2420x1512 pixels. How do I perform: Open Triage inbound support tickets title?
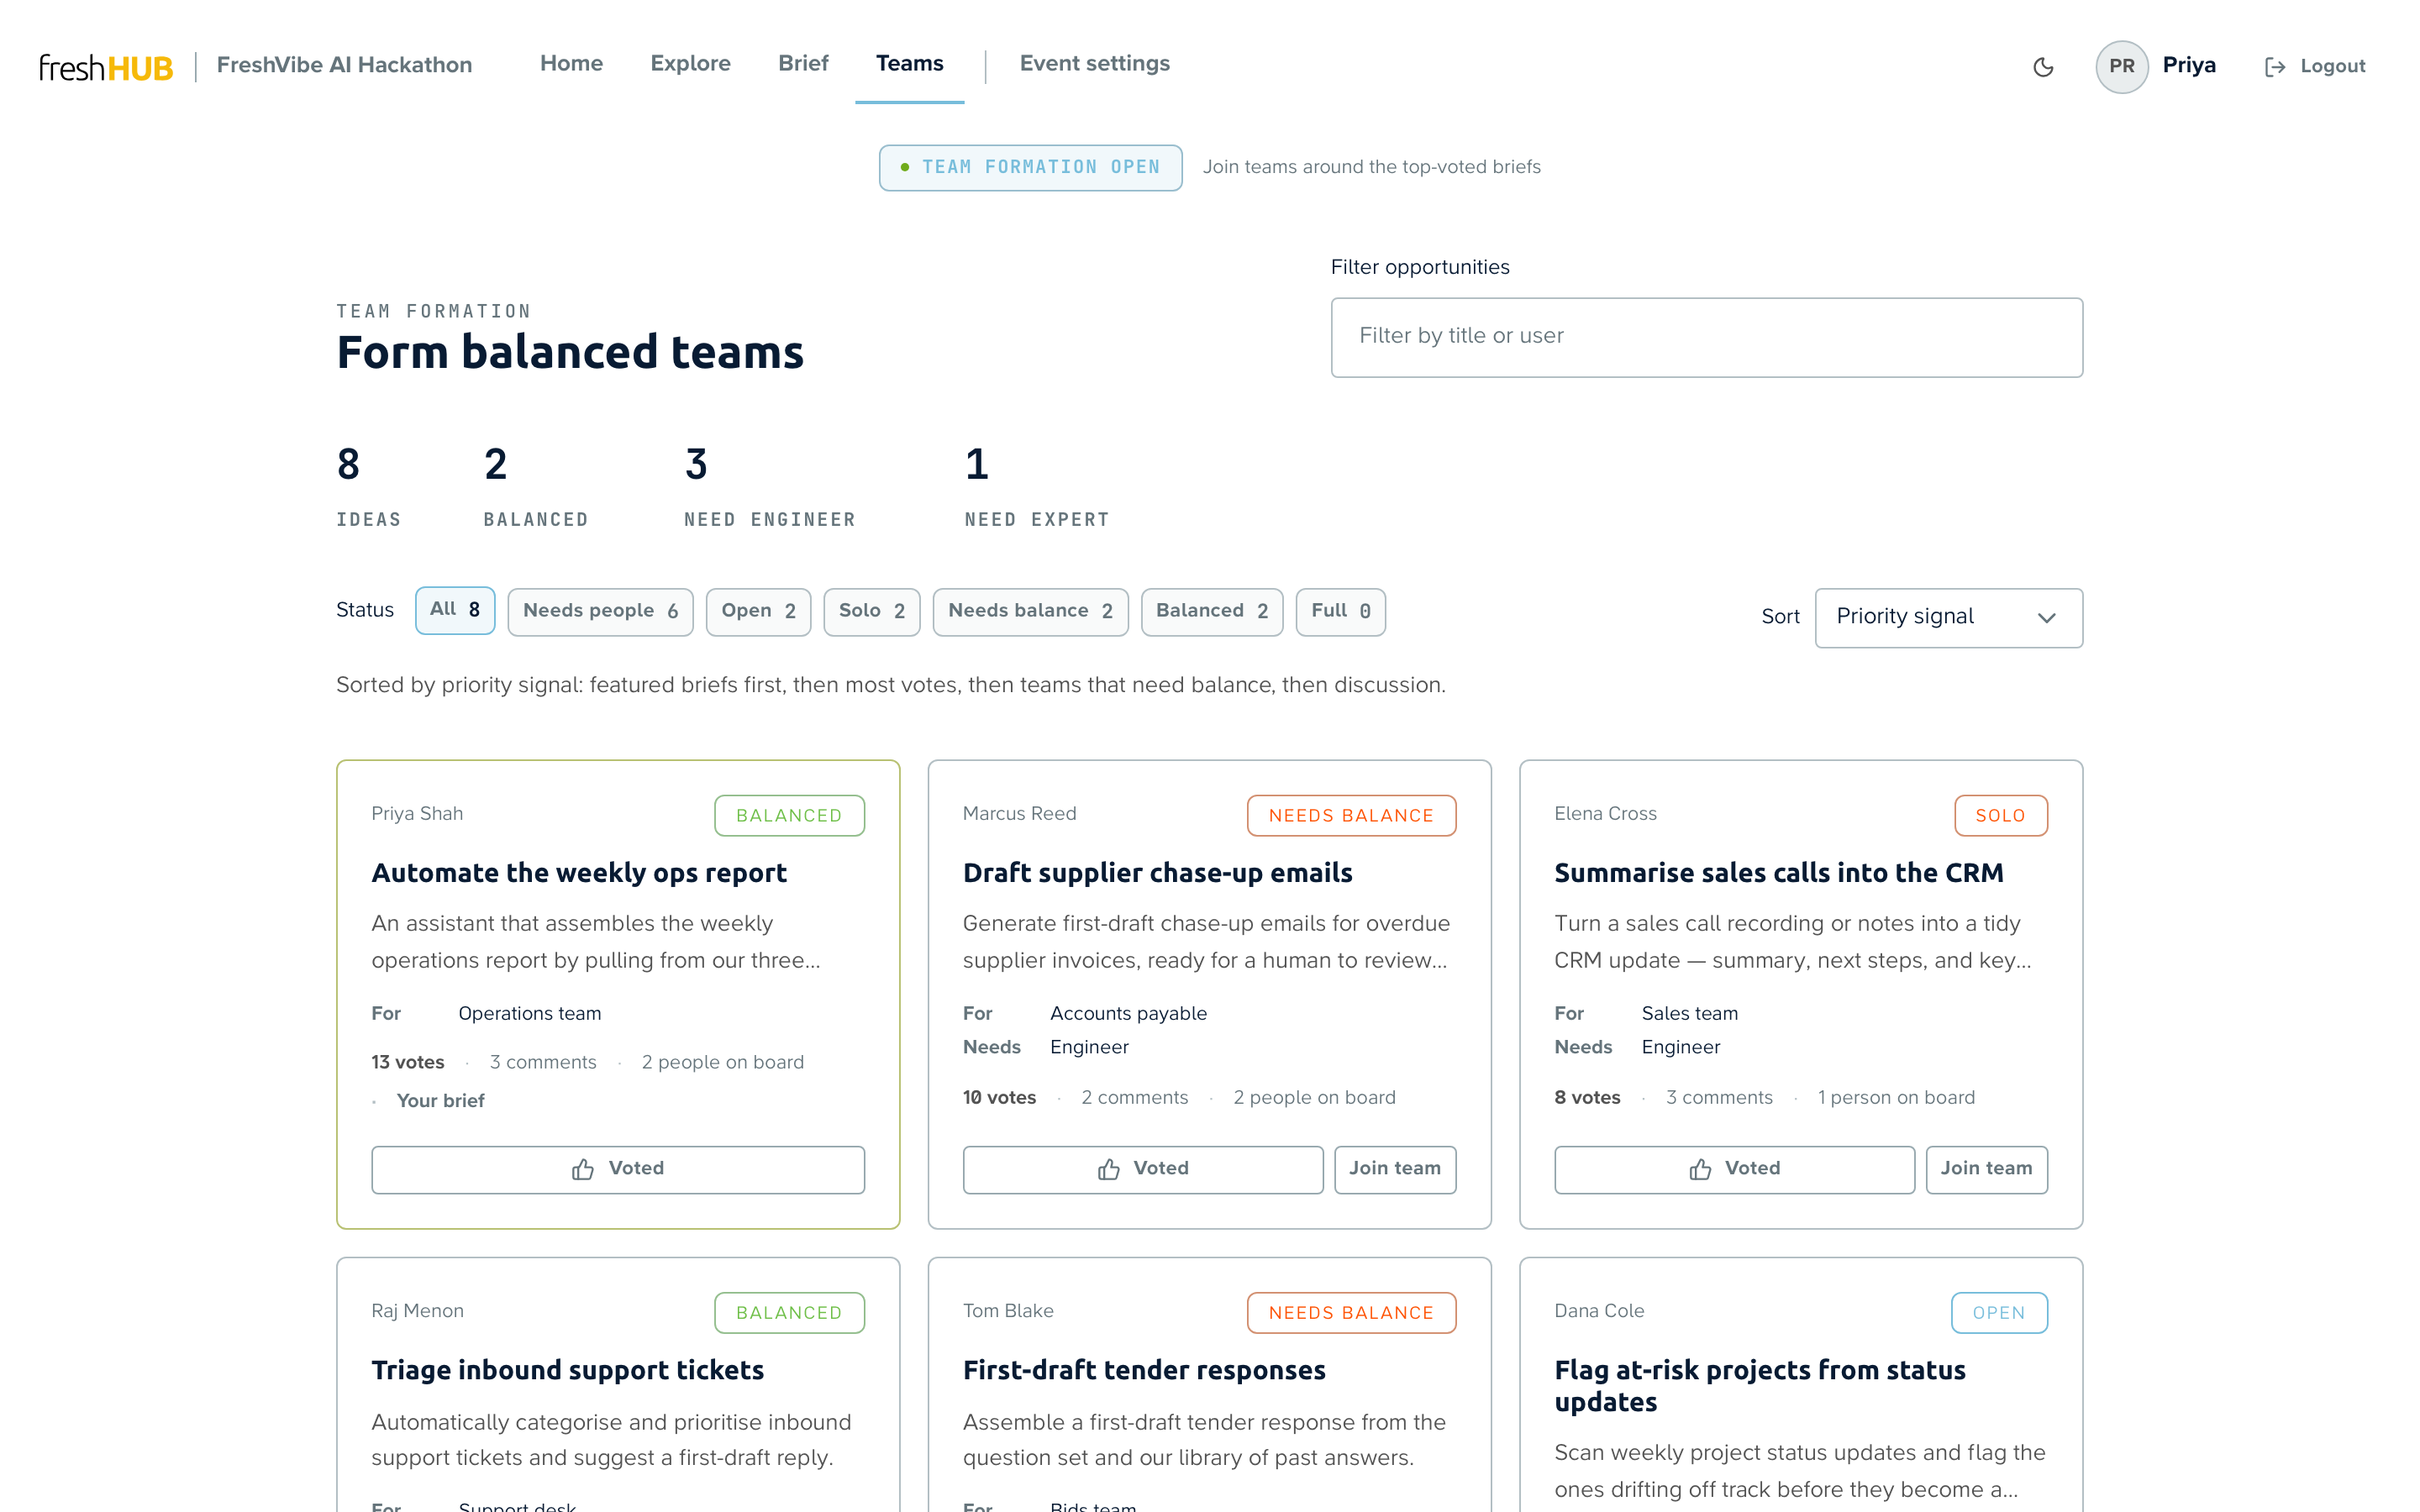tap(567, 1370)
